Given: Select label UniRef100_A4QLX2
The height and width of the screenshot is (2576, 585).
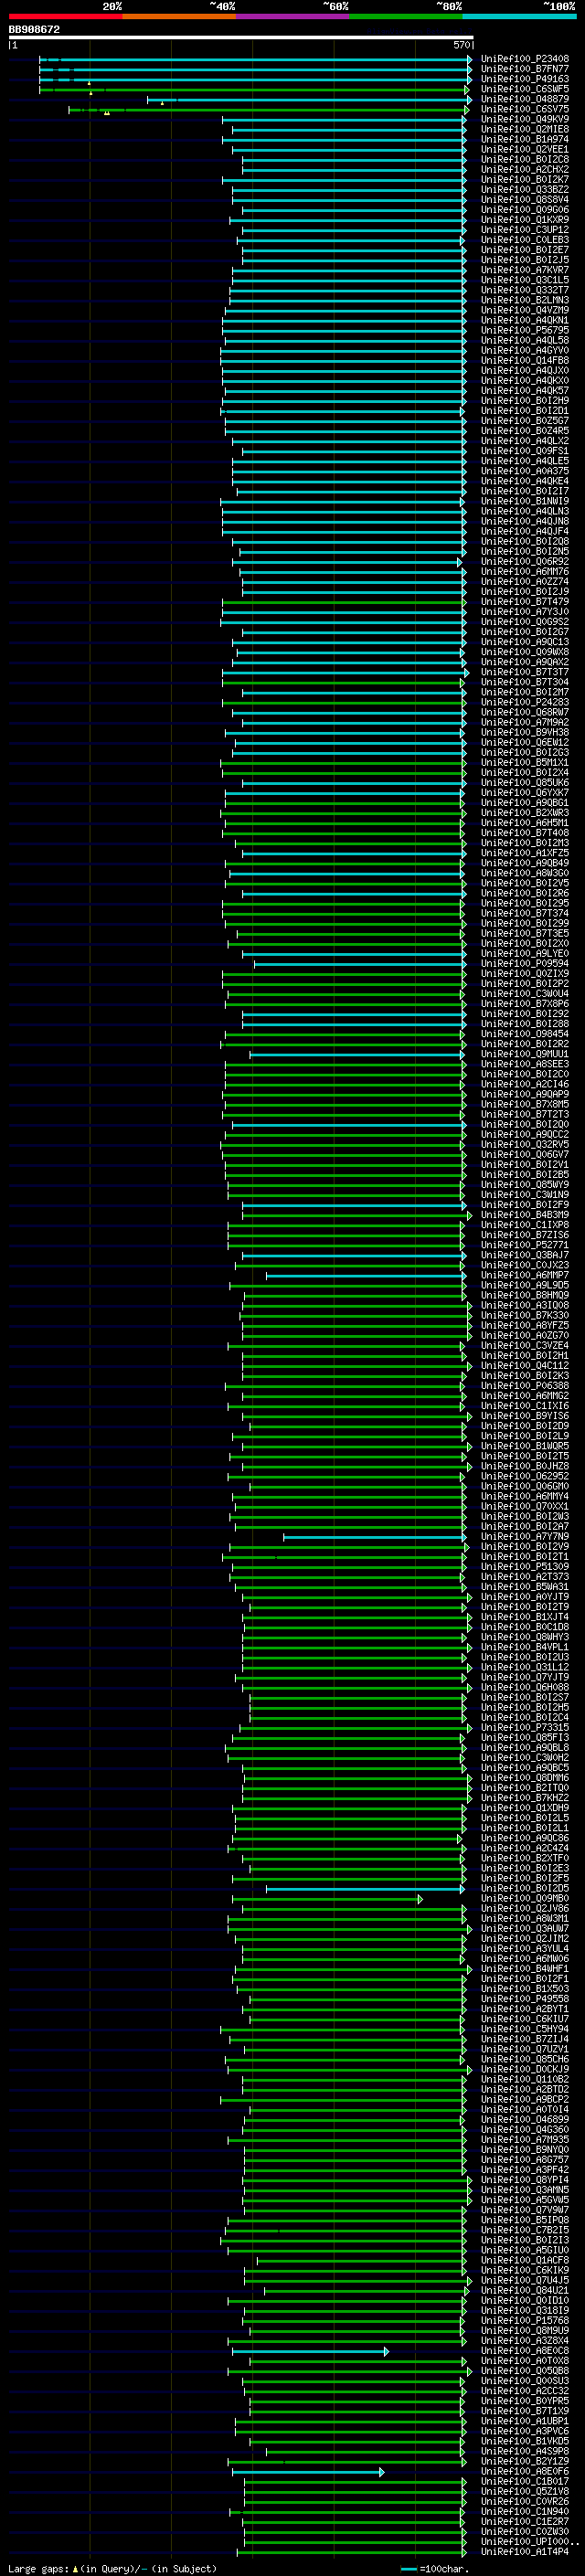Looking at the screenshot, I should [x=525, y=441].
